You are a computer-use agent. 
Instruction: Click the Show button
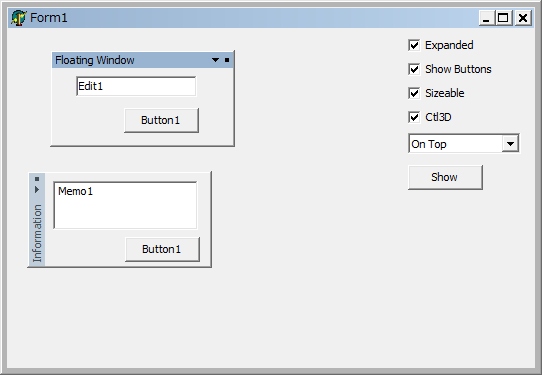point(445,177)
